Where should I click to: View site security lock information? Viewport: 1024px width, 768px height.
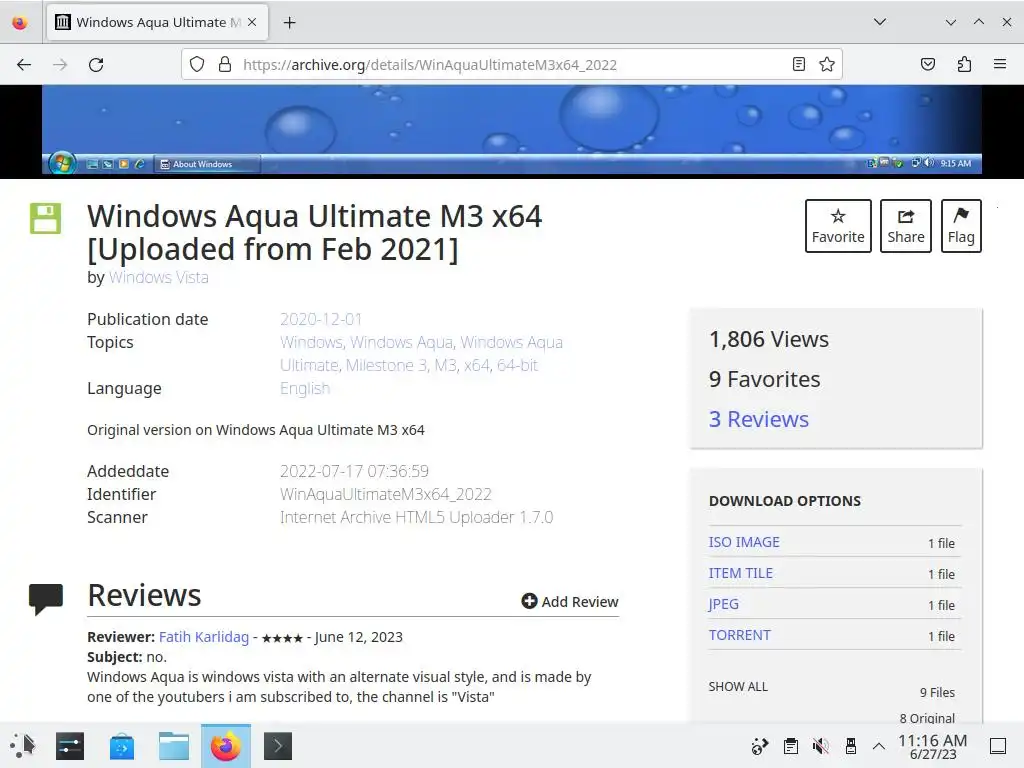[x=225, y=64]
